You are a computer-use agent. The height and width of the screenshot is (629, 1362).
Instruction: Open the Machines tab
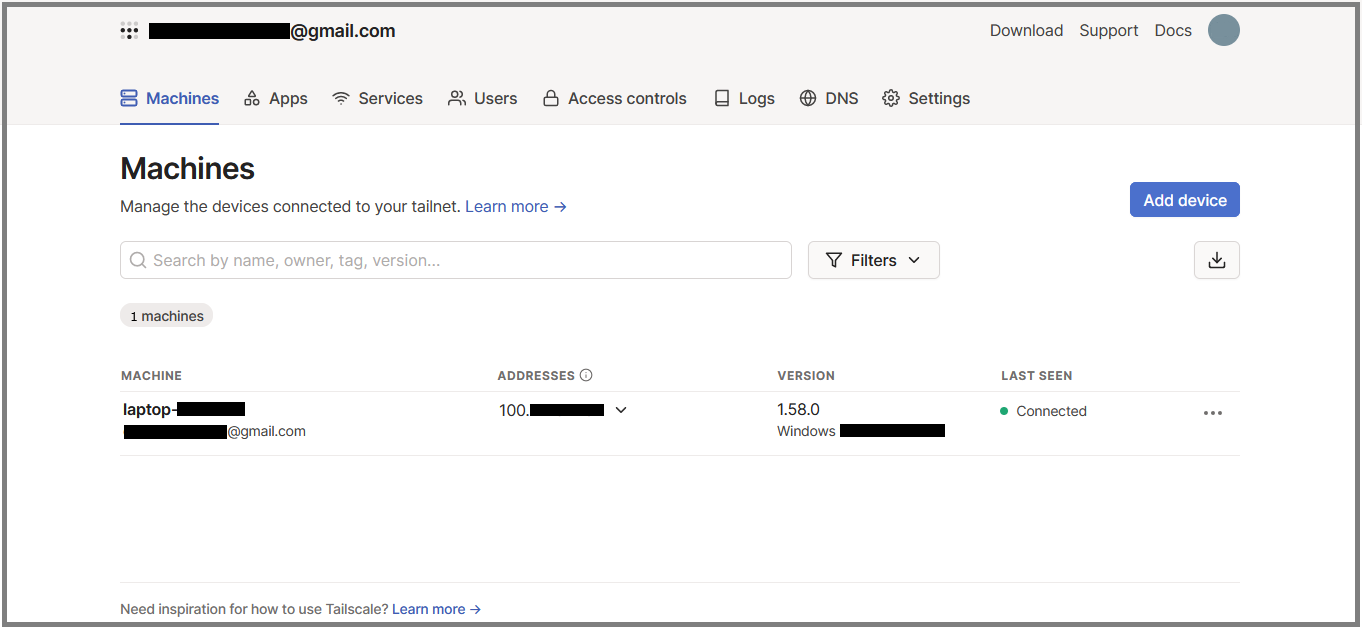point(169,98)
